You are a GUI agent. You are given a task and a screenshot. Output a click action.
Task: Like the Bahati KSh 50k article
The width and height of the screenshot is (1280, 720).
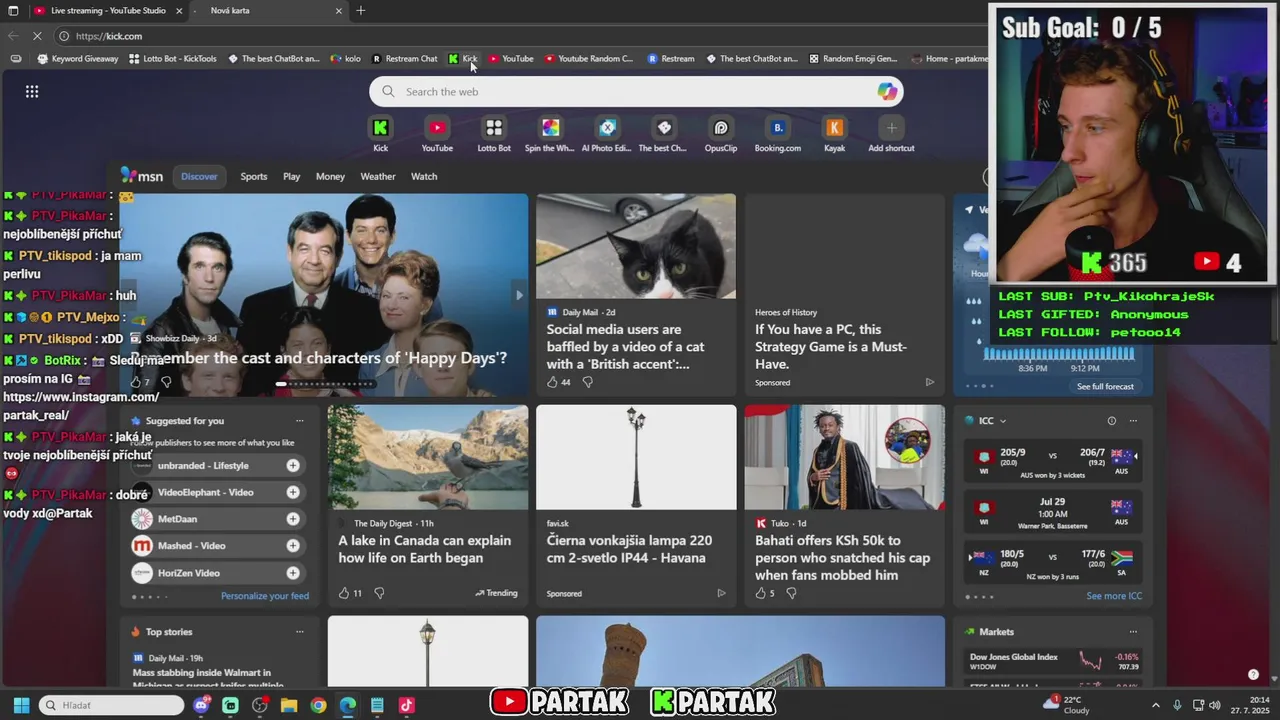760,593
